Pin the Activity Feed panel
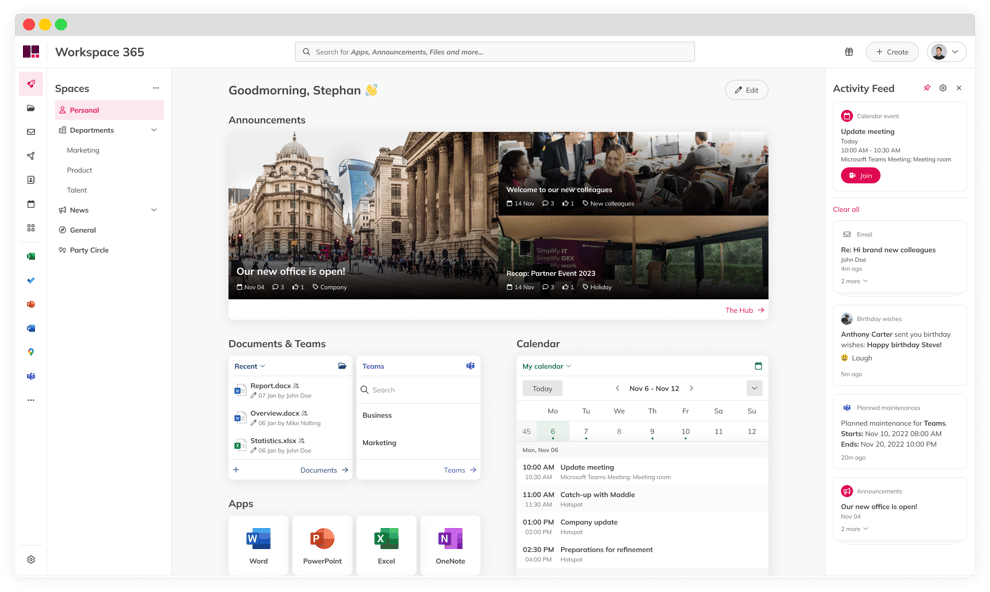The width and height of the screenshot is (990, 592). [x=927, y=88]
